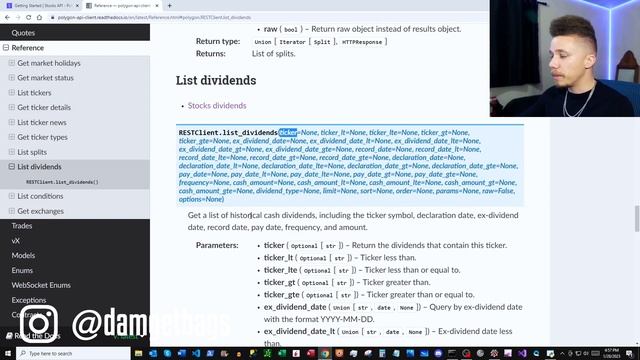The image size is (640, 360).
Task: Open the Models sidebar section
Action: (23, 256)
